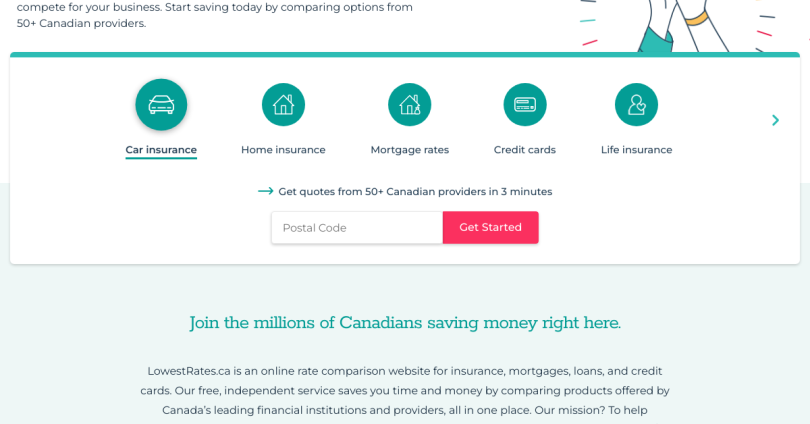
Task: Switch to the Car insurance tab label
Action: pyautogui.click(x=161, y=150)
